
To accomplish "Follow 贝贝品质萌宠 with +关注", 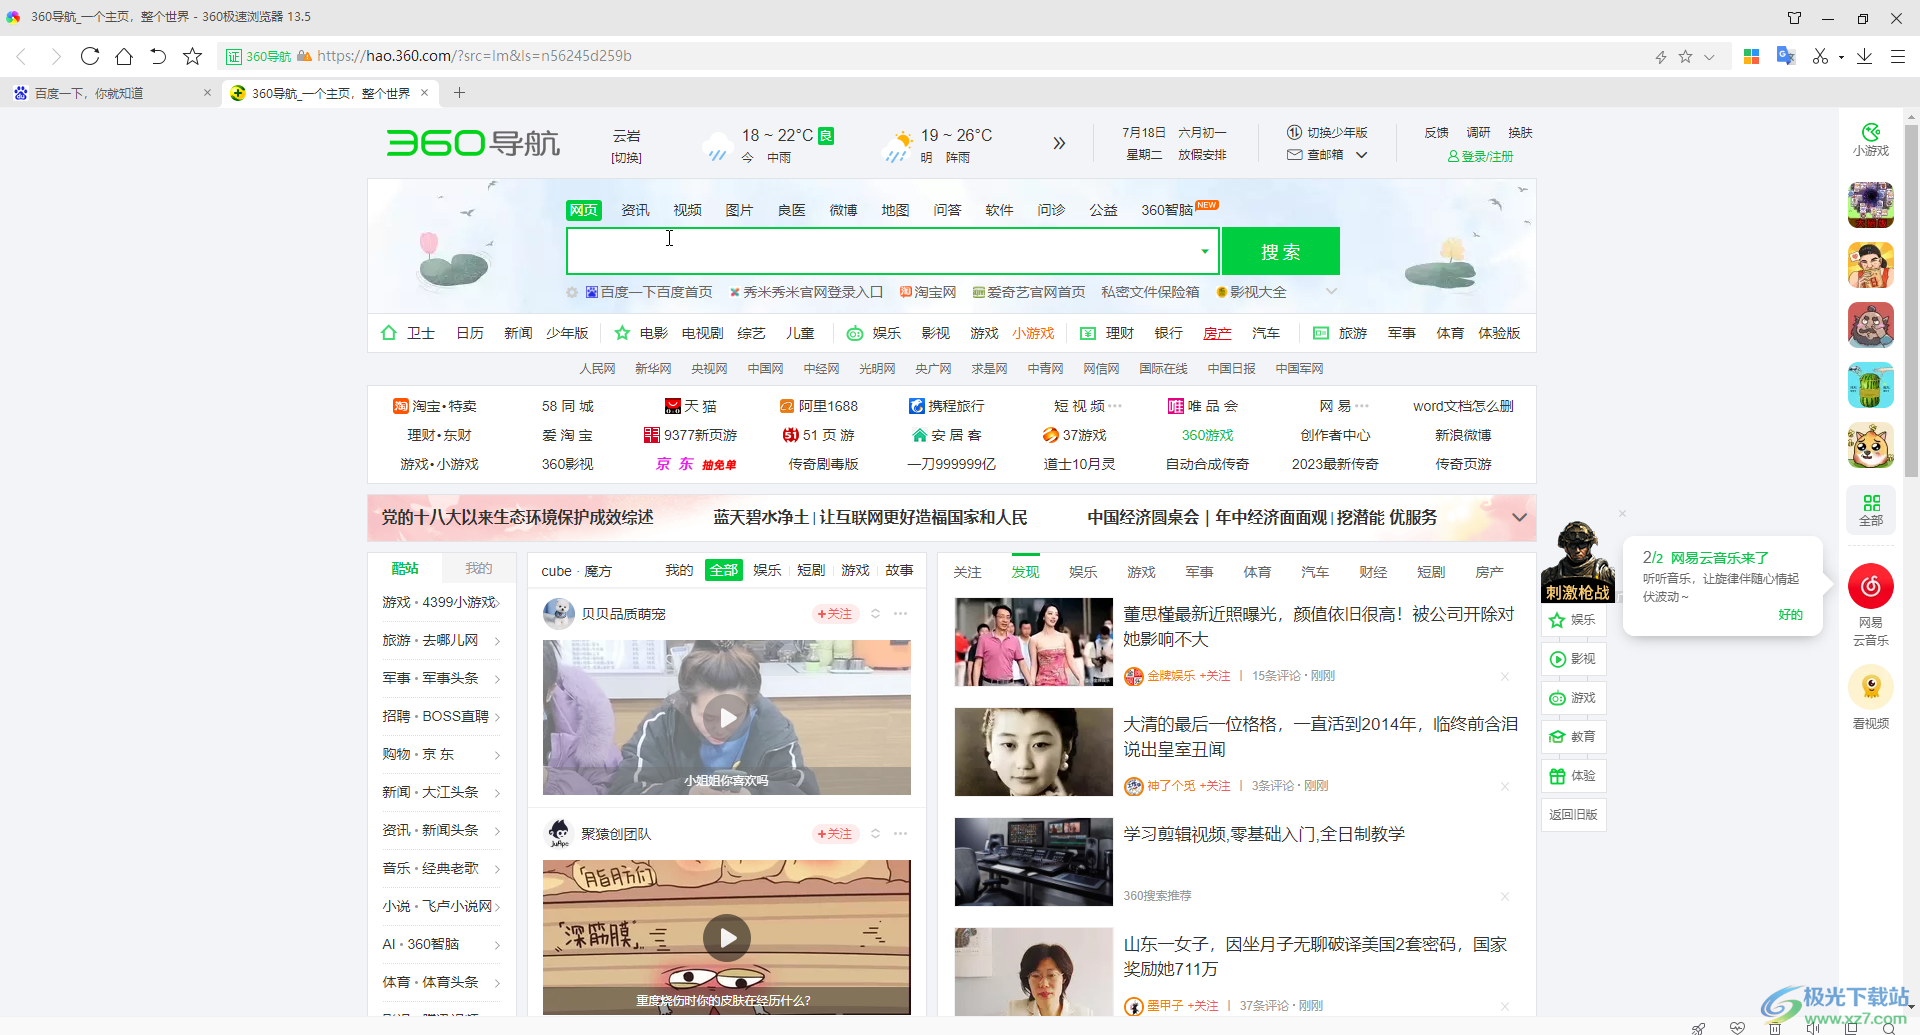I will click(x=834, y=614).
